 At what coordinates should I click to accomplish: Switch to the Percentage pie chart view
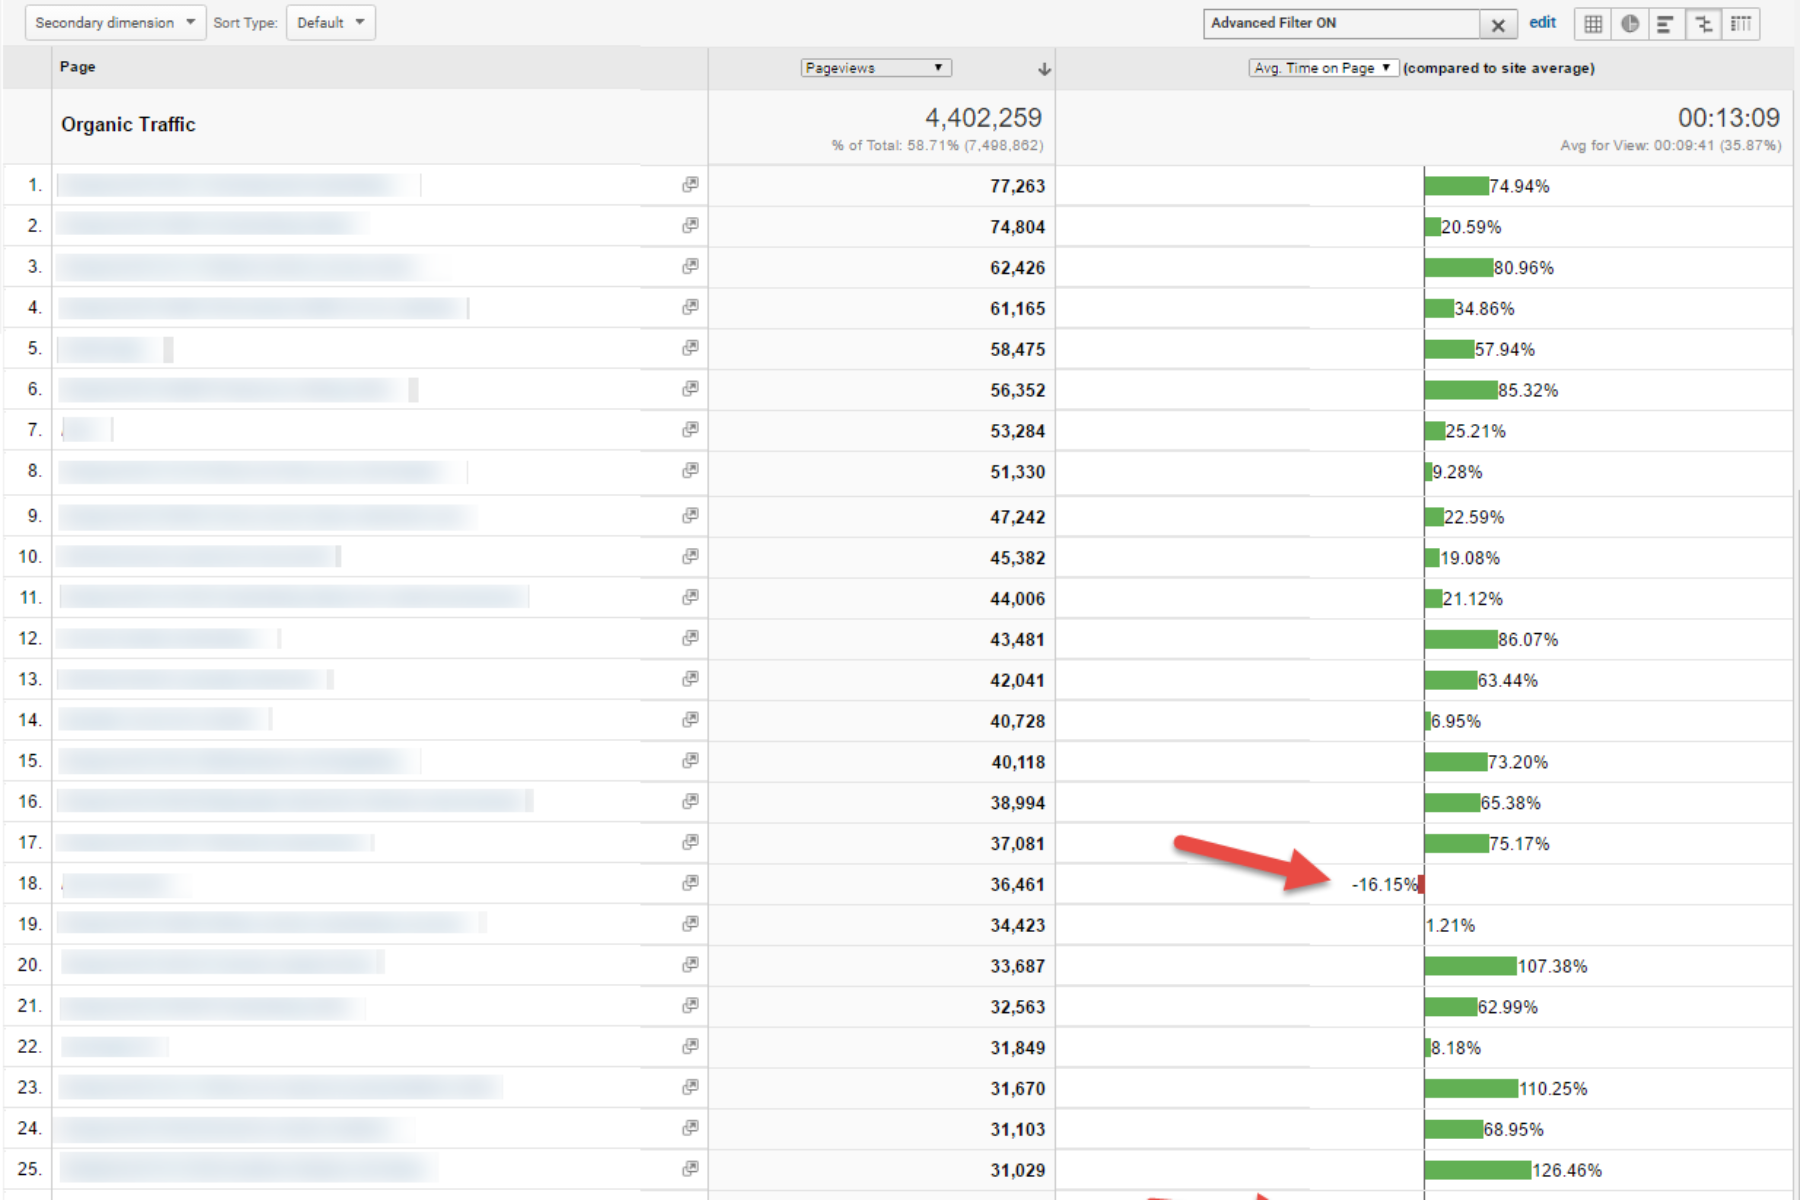(x=1630, y=24)
